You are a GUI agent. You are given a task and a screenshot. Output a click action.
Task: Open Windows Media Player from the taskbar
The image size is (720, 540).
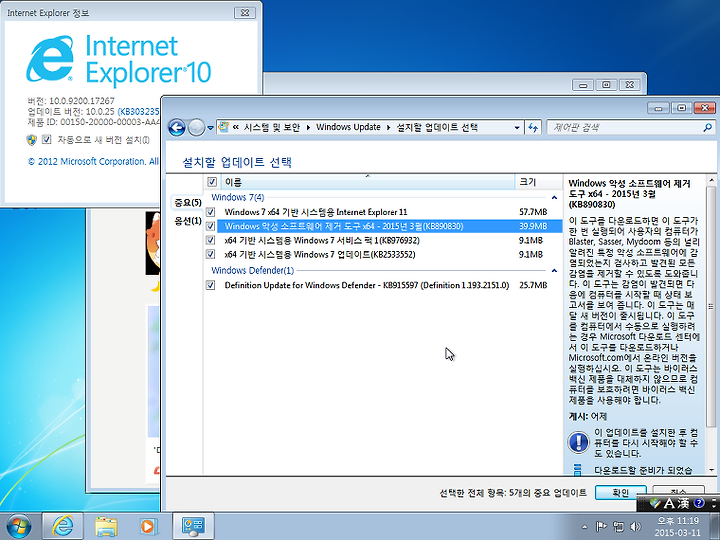[148, 526]
